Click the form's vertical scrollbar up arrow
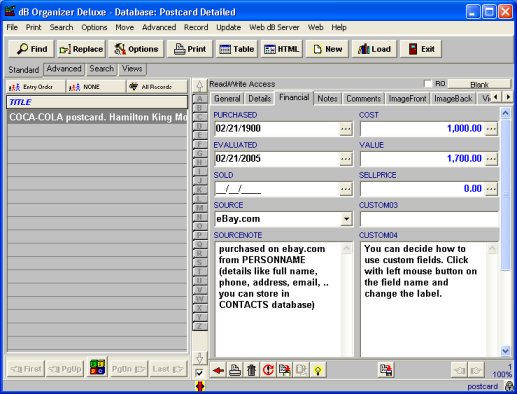Image resolution: width=517 pixels, height=394 pixels. tap(505, 113)
